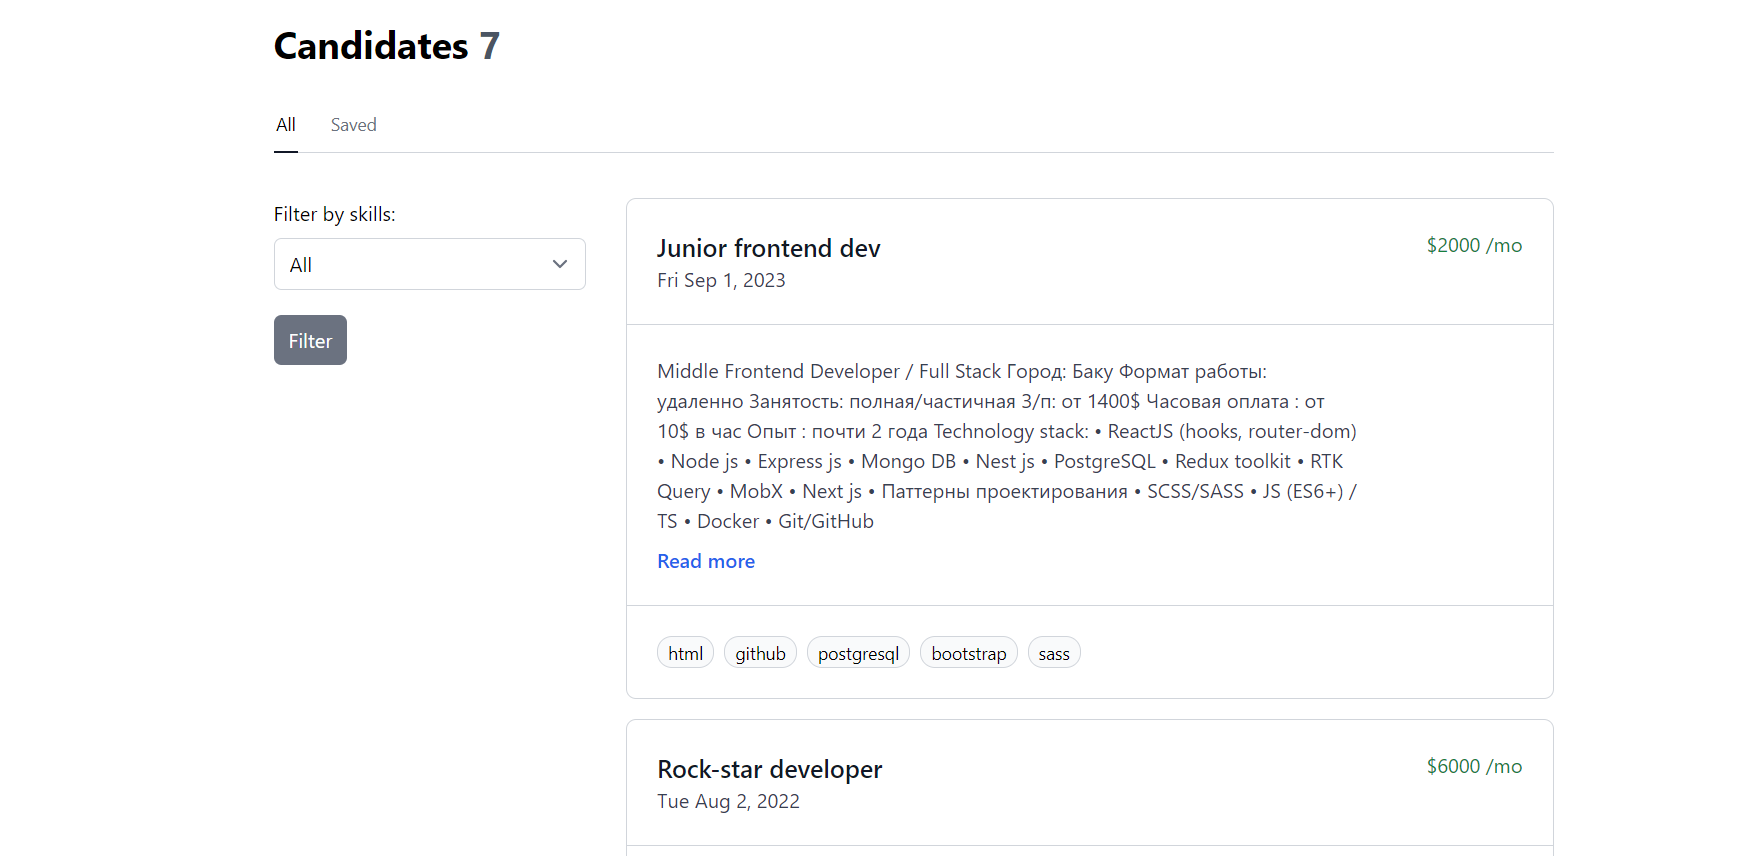
Task: Click the Middle Frontend Developer description text
Action: click(x=1007, y=446)
